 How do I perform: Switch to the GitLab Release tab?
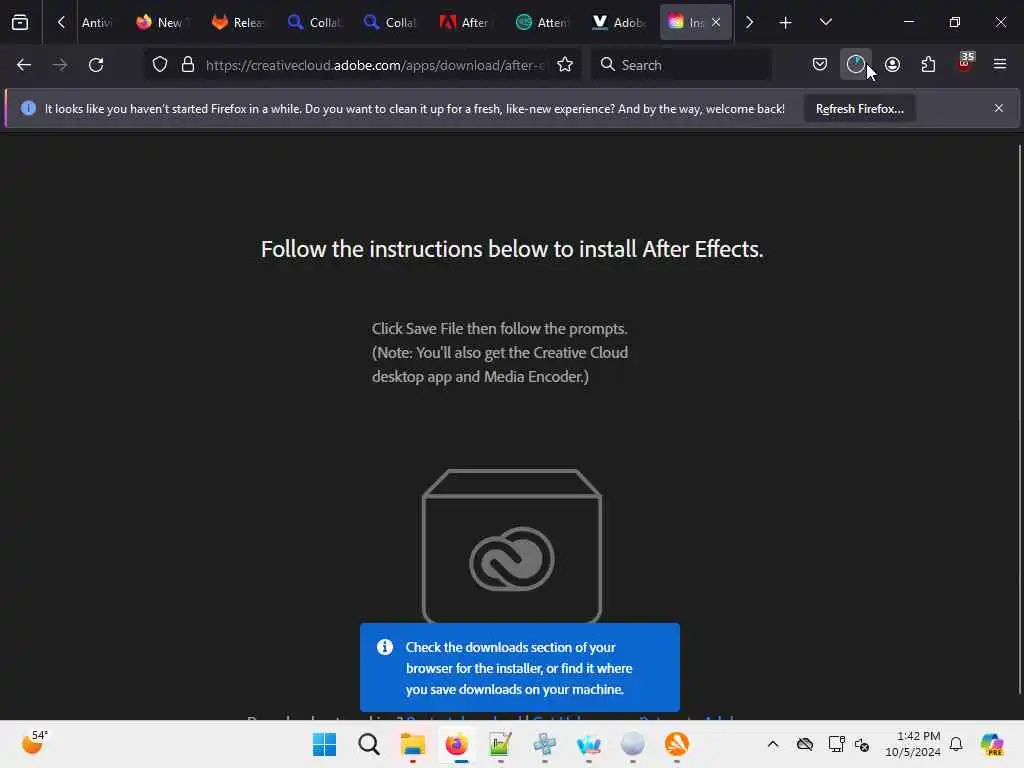237,22
